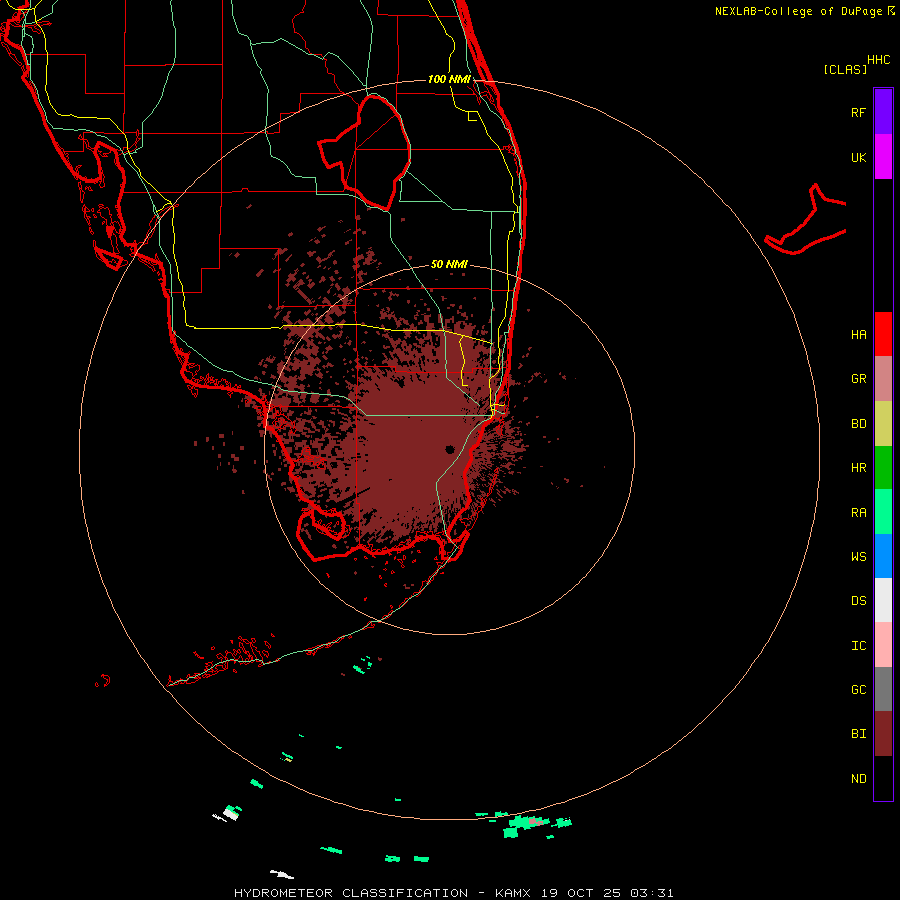Click the HR legend label
Screen dimensions: 900x900
[858, 468]
